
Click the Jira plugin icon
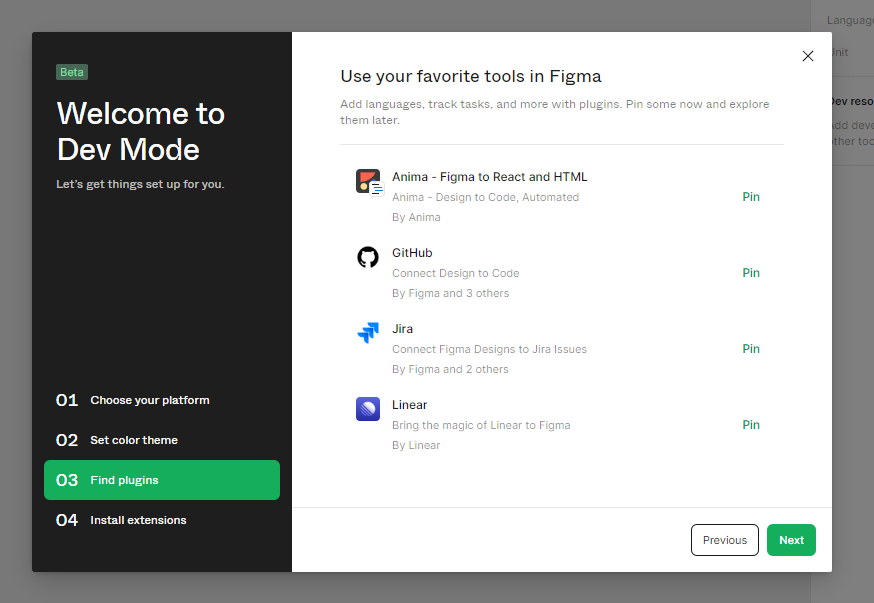(368, 333)
